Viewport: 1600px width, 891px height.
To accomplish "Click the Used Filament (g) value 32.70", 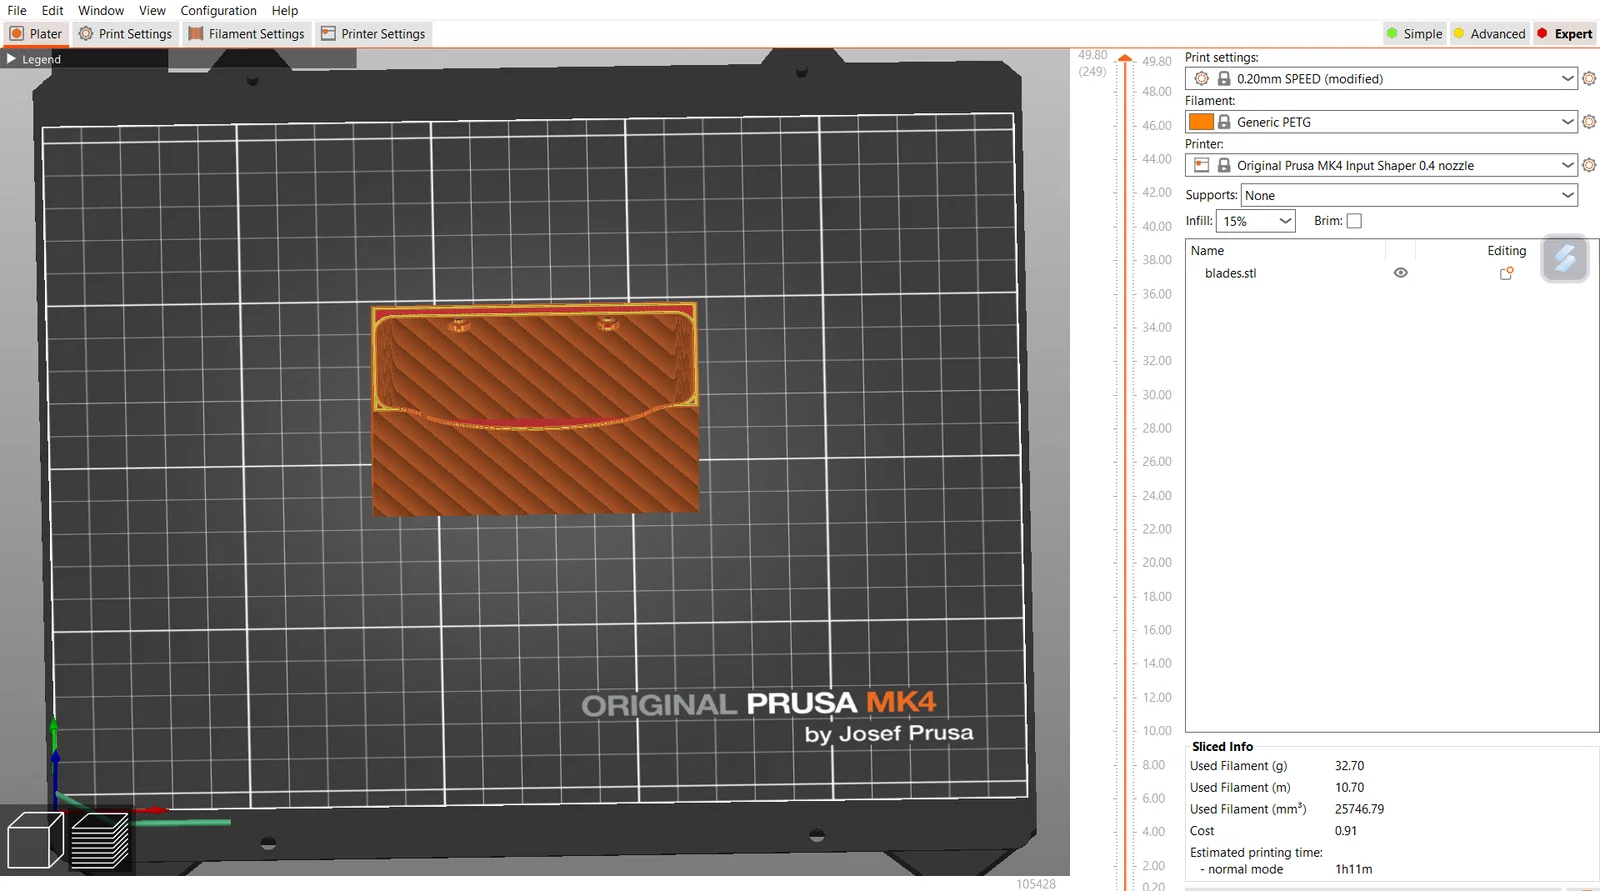I will (x=1349, y=766).
